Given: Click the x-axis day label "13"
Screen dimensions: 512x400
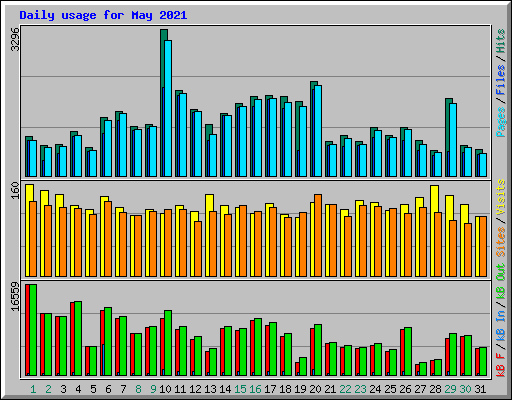Looking at the screenshot, I should 210,389.
